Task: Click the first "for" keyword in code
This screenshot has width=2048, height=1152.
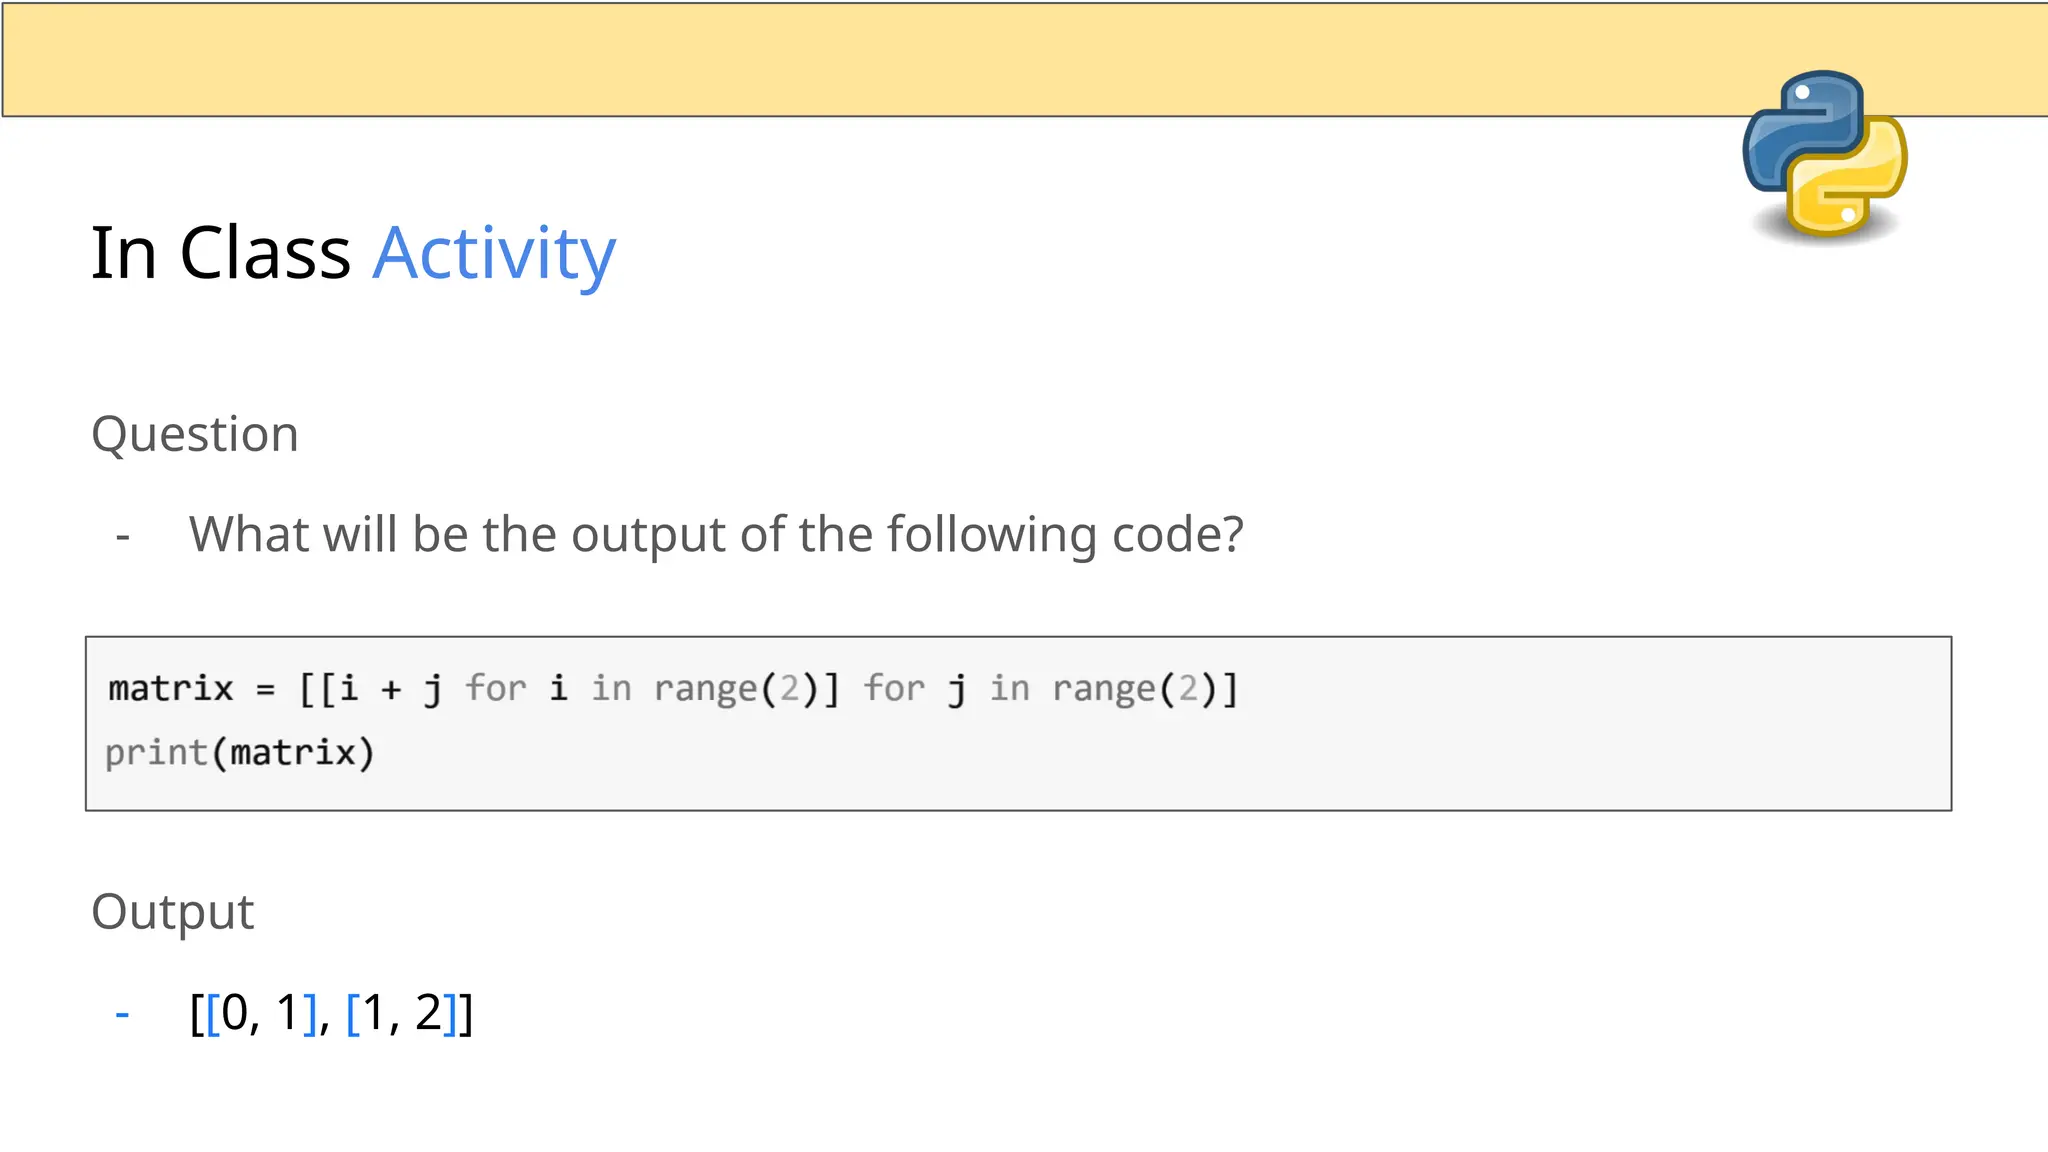Action: (496, 689)
